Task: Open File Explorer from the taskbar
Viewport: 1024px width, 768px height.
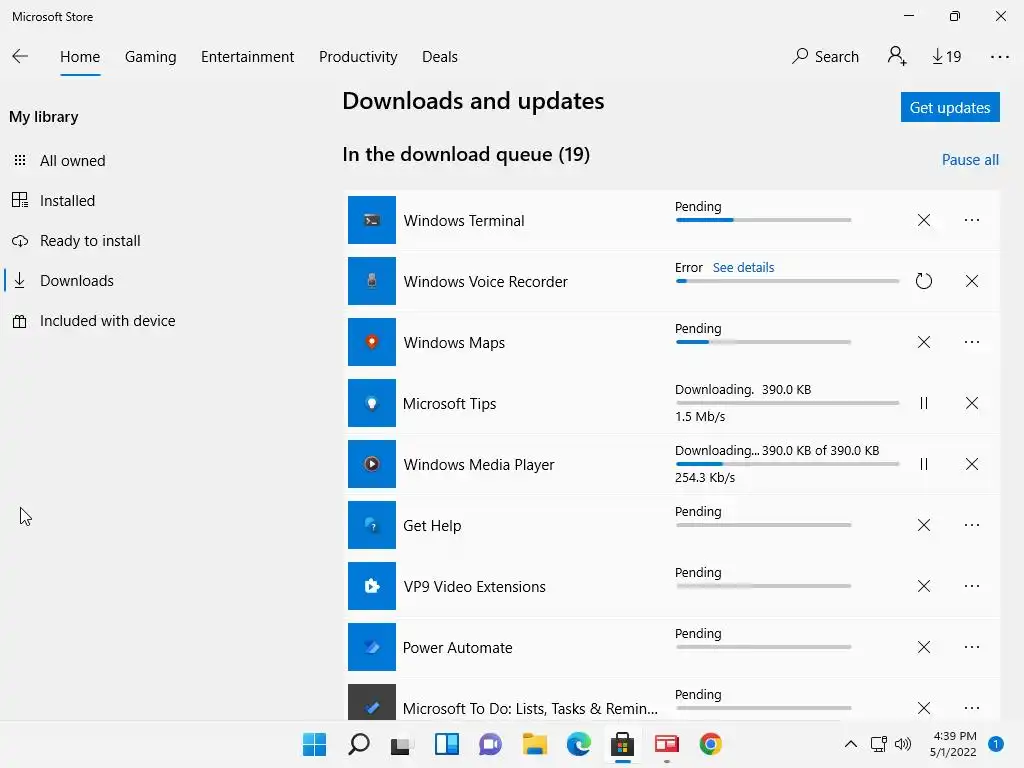Action: tap(534, 744)
